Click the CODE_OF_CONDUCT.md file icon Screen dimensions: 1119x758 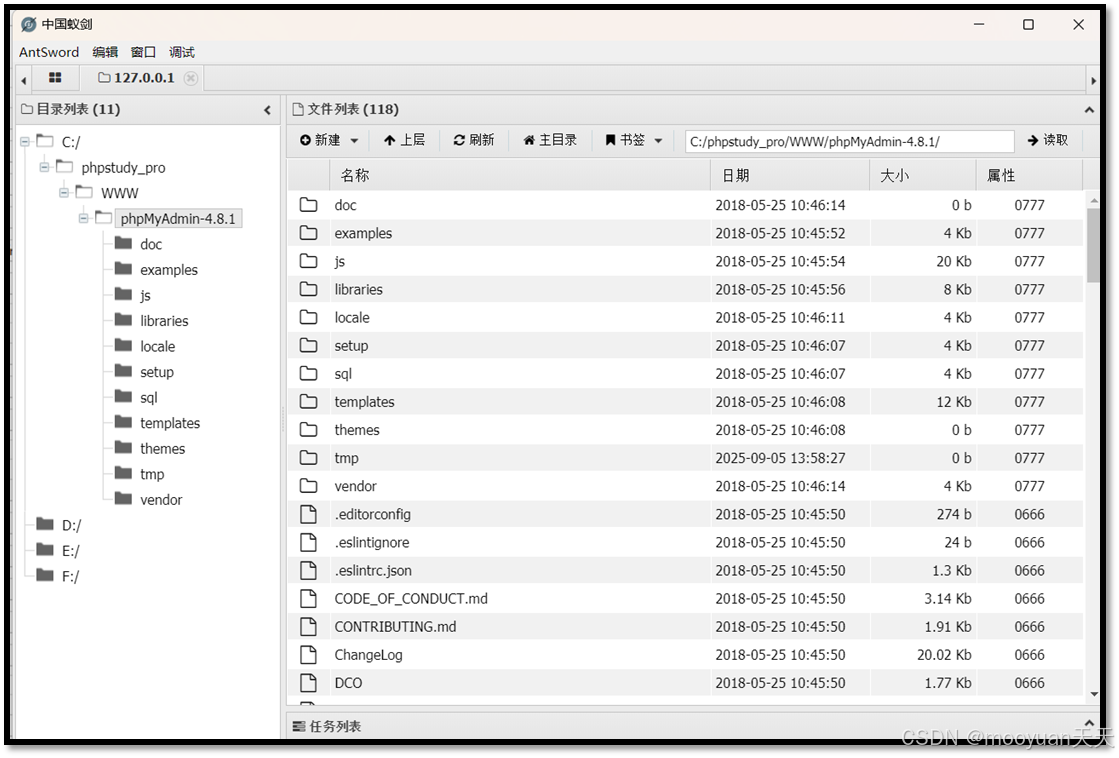pos(308,598)
